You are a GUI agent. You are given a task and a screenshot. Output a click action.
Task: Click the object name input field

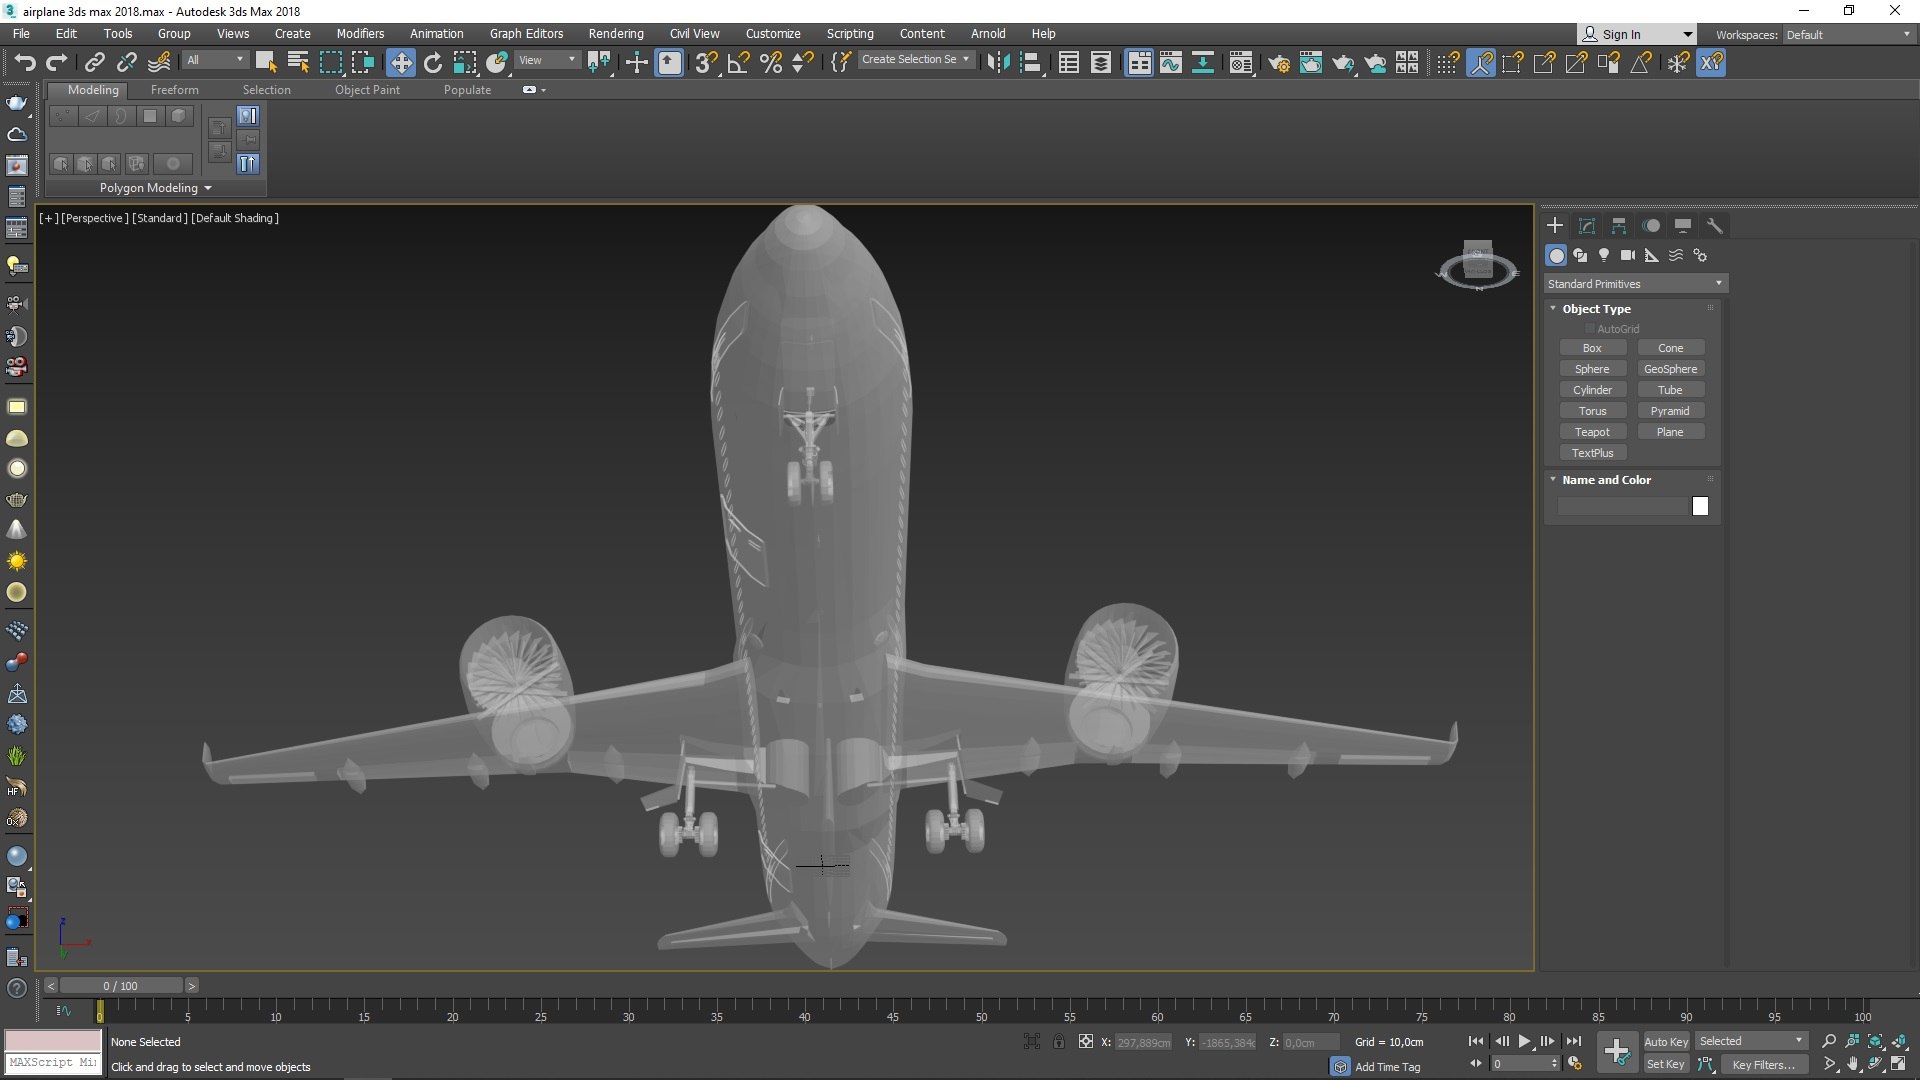click(x=1623, y=507)
